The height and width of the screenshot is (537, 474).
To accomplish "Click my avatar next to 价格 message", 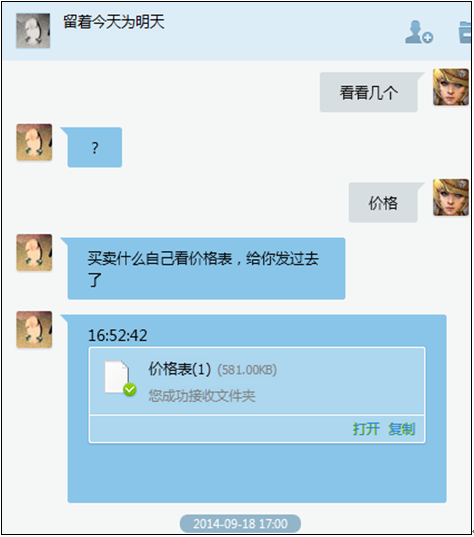I will [x=451, y=197].
